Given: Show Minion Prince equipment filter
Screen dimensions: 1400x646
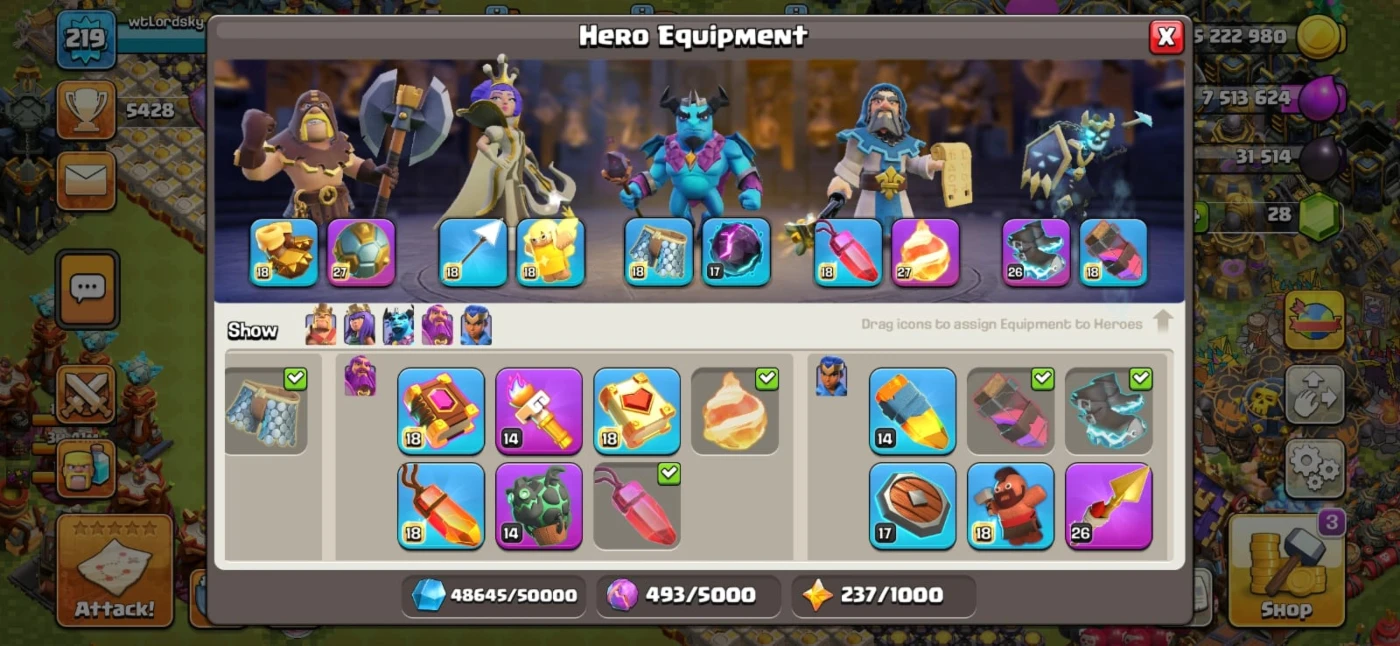Looking at the screenshot, I should click(398, 326).
